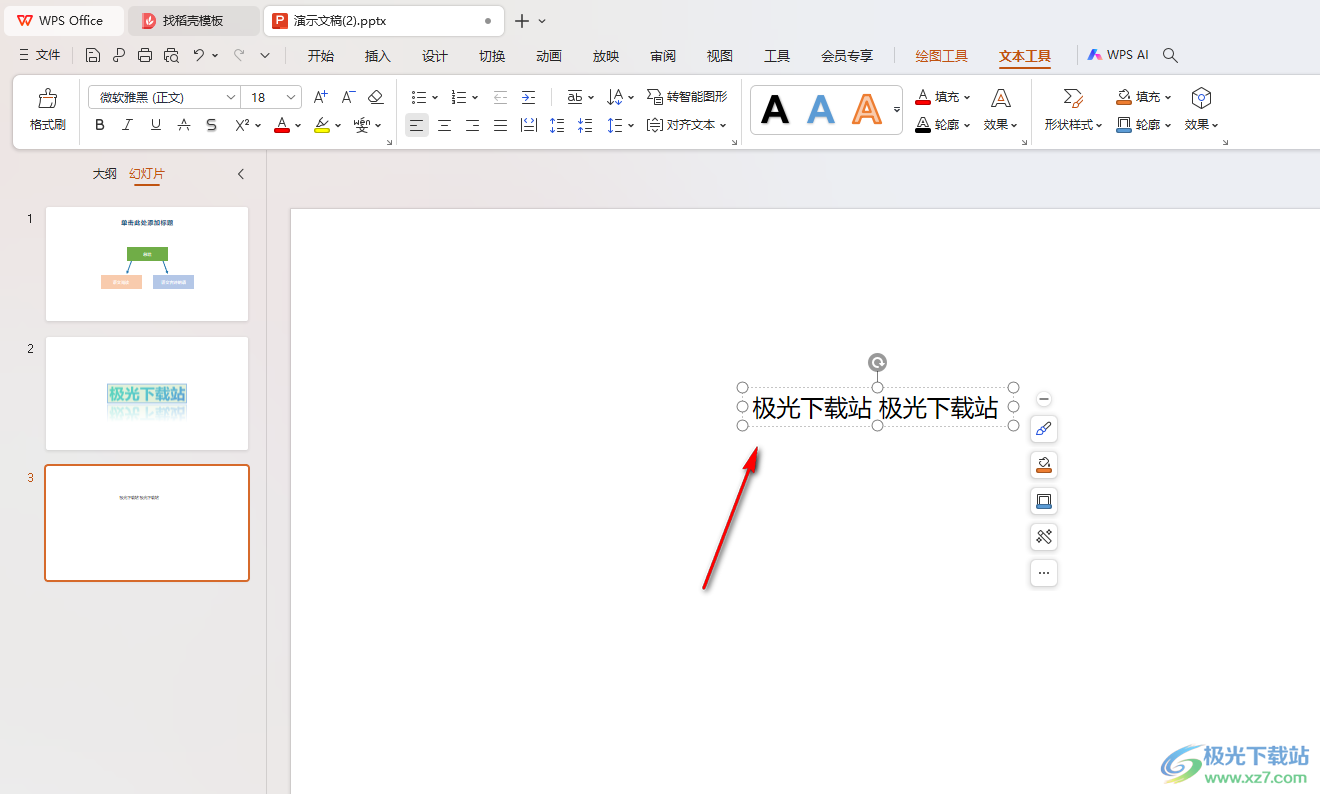Select slide 1 thumbnail
The image size is (1320, 794).
point(147,264)
